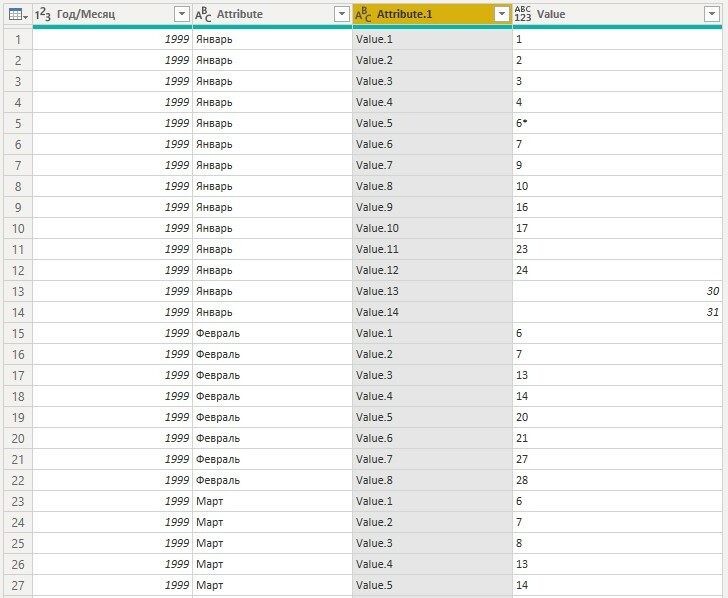Select row number 27

tap(18, 585)
